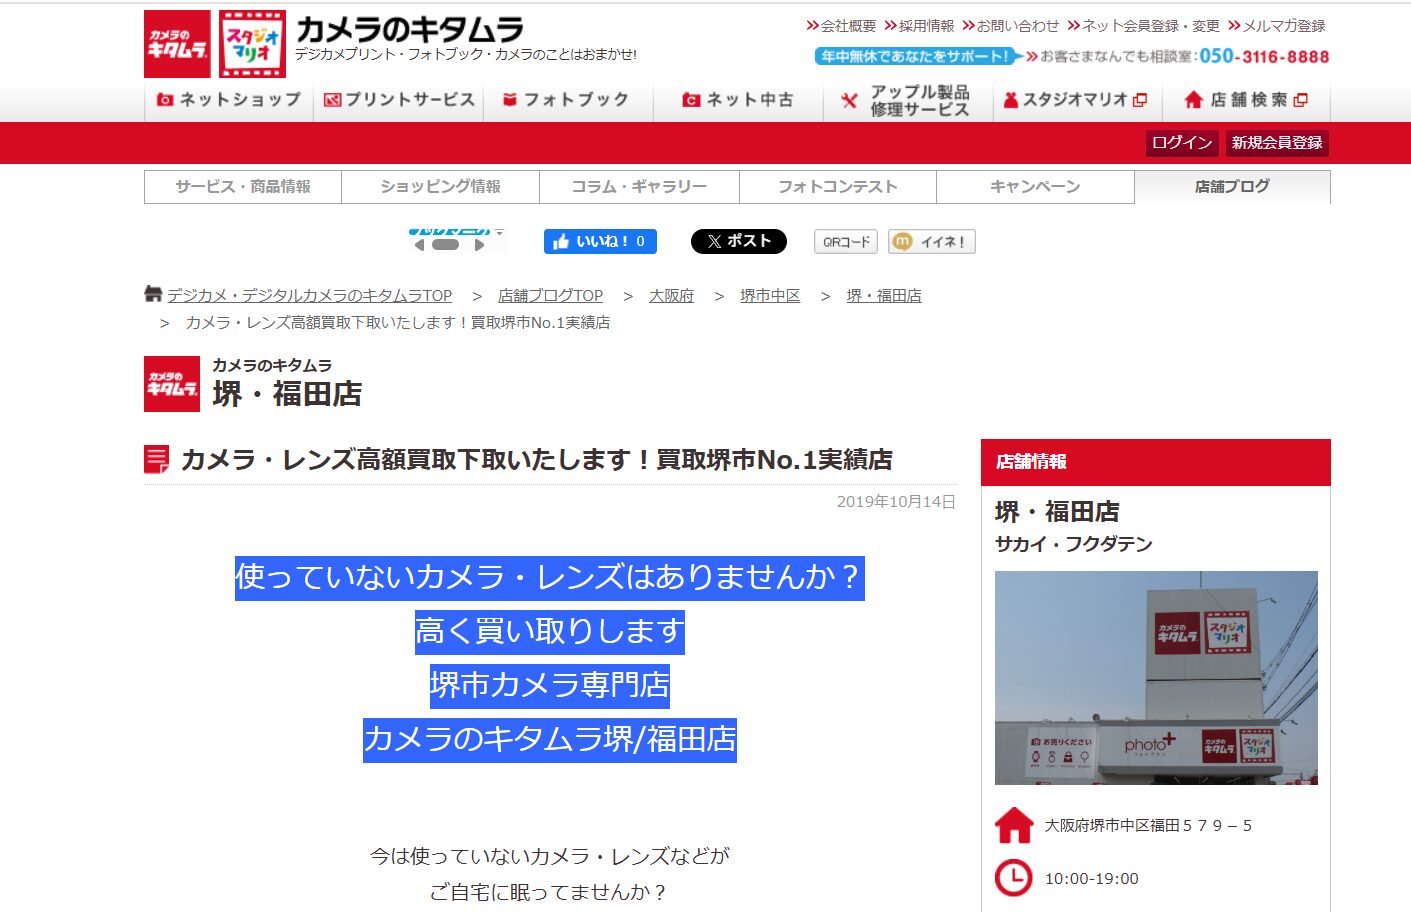Click ネット会員登録・変更 header link
The height and width of the screenshot is (912, 1411).
click(1143, 26)
